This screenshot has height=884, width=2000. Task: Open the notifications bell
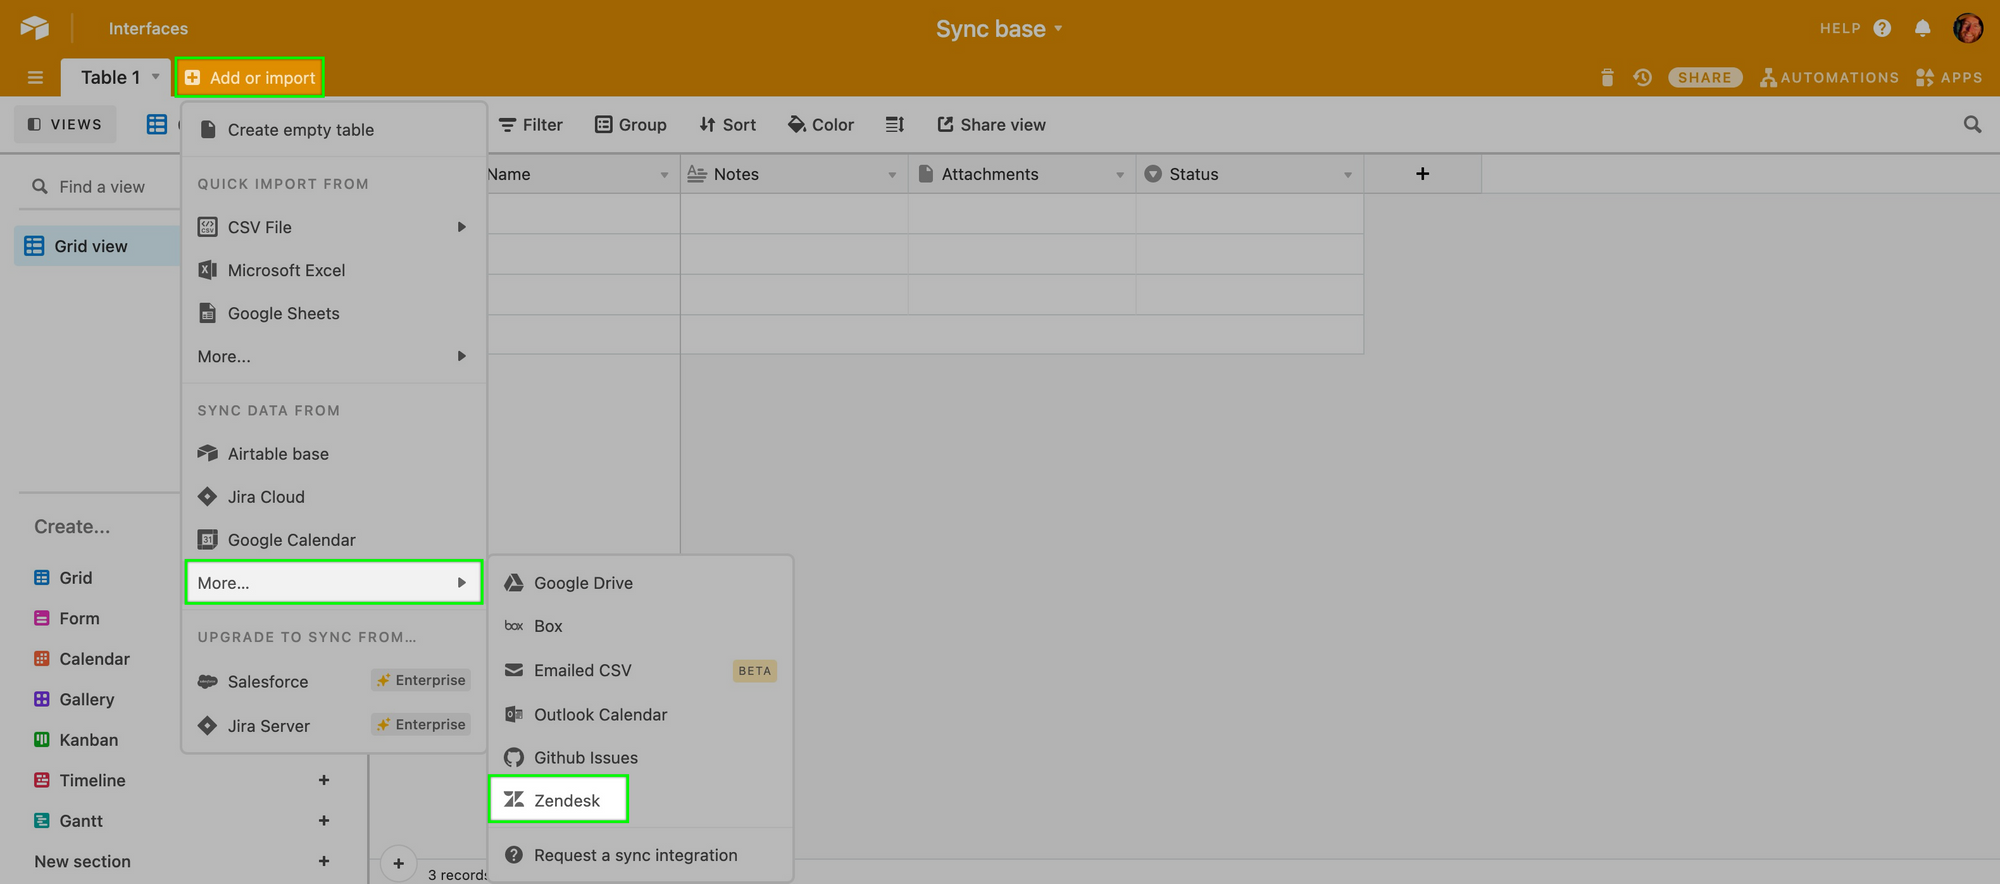pyautogui.click(x=1922, y=28)
